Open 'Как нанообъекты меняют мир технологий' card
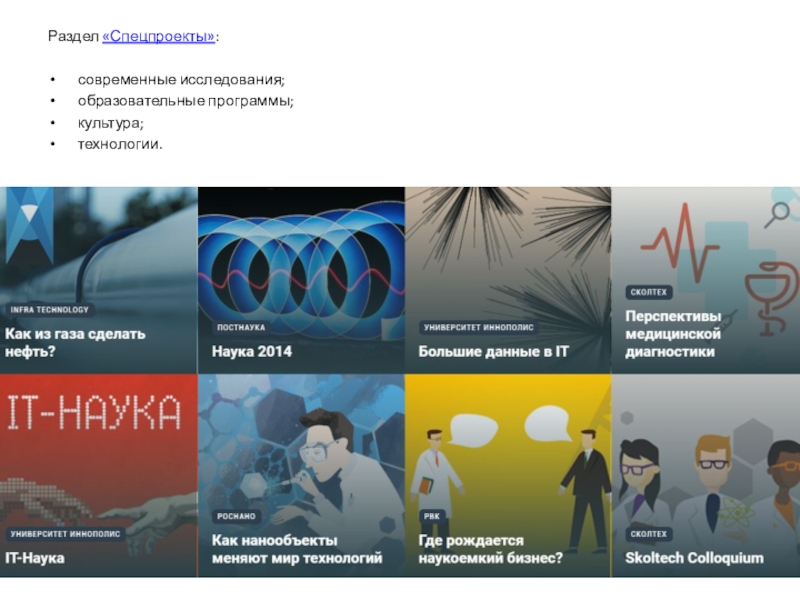800x600 pixels. 302,476
